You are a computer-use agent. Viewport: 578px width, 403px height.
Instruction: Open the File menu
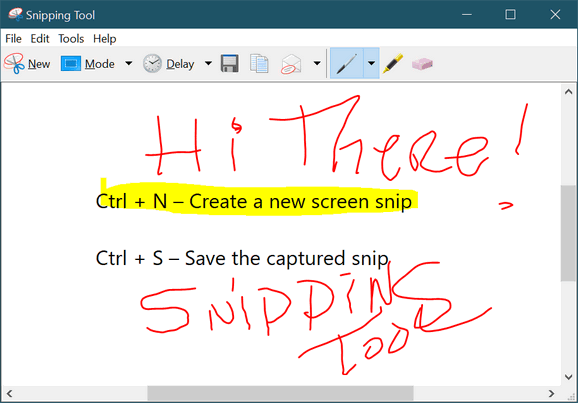(13, 39)
